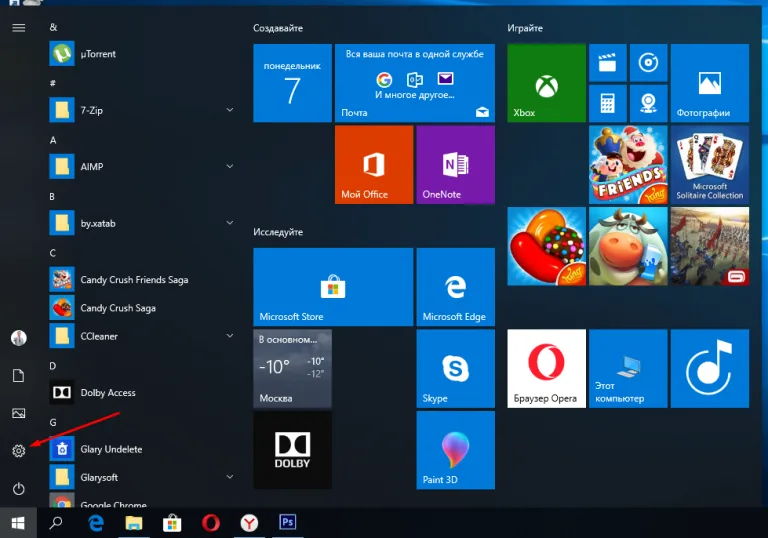Open the Skype tile
The width and height of the screenshot is (768, 538).
456,368
